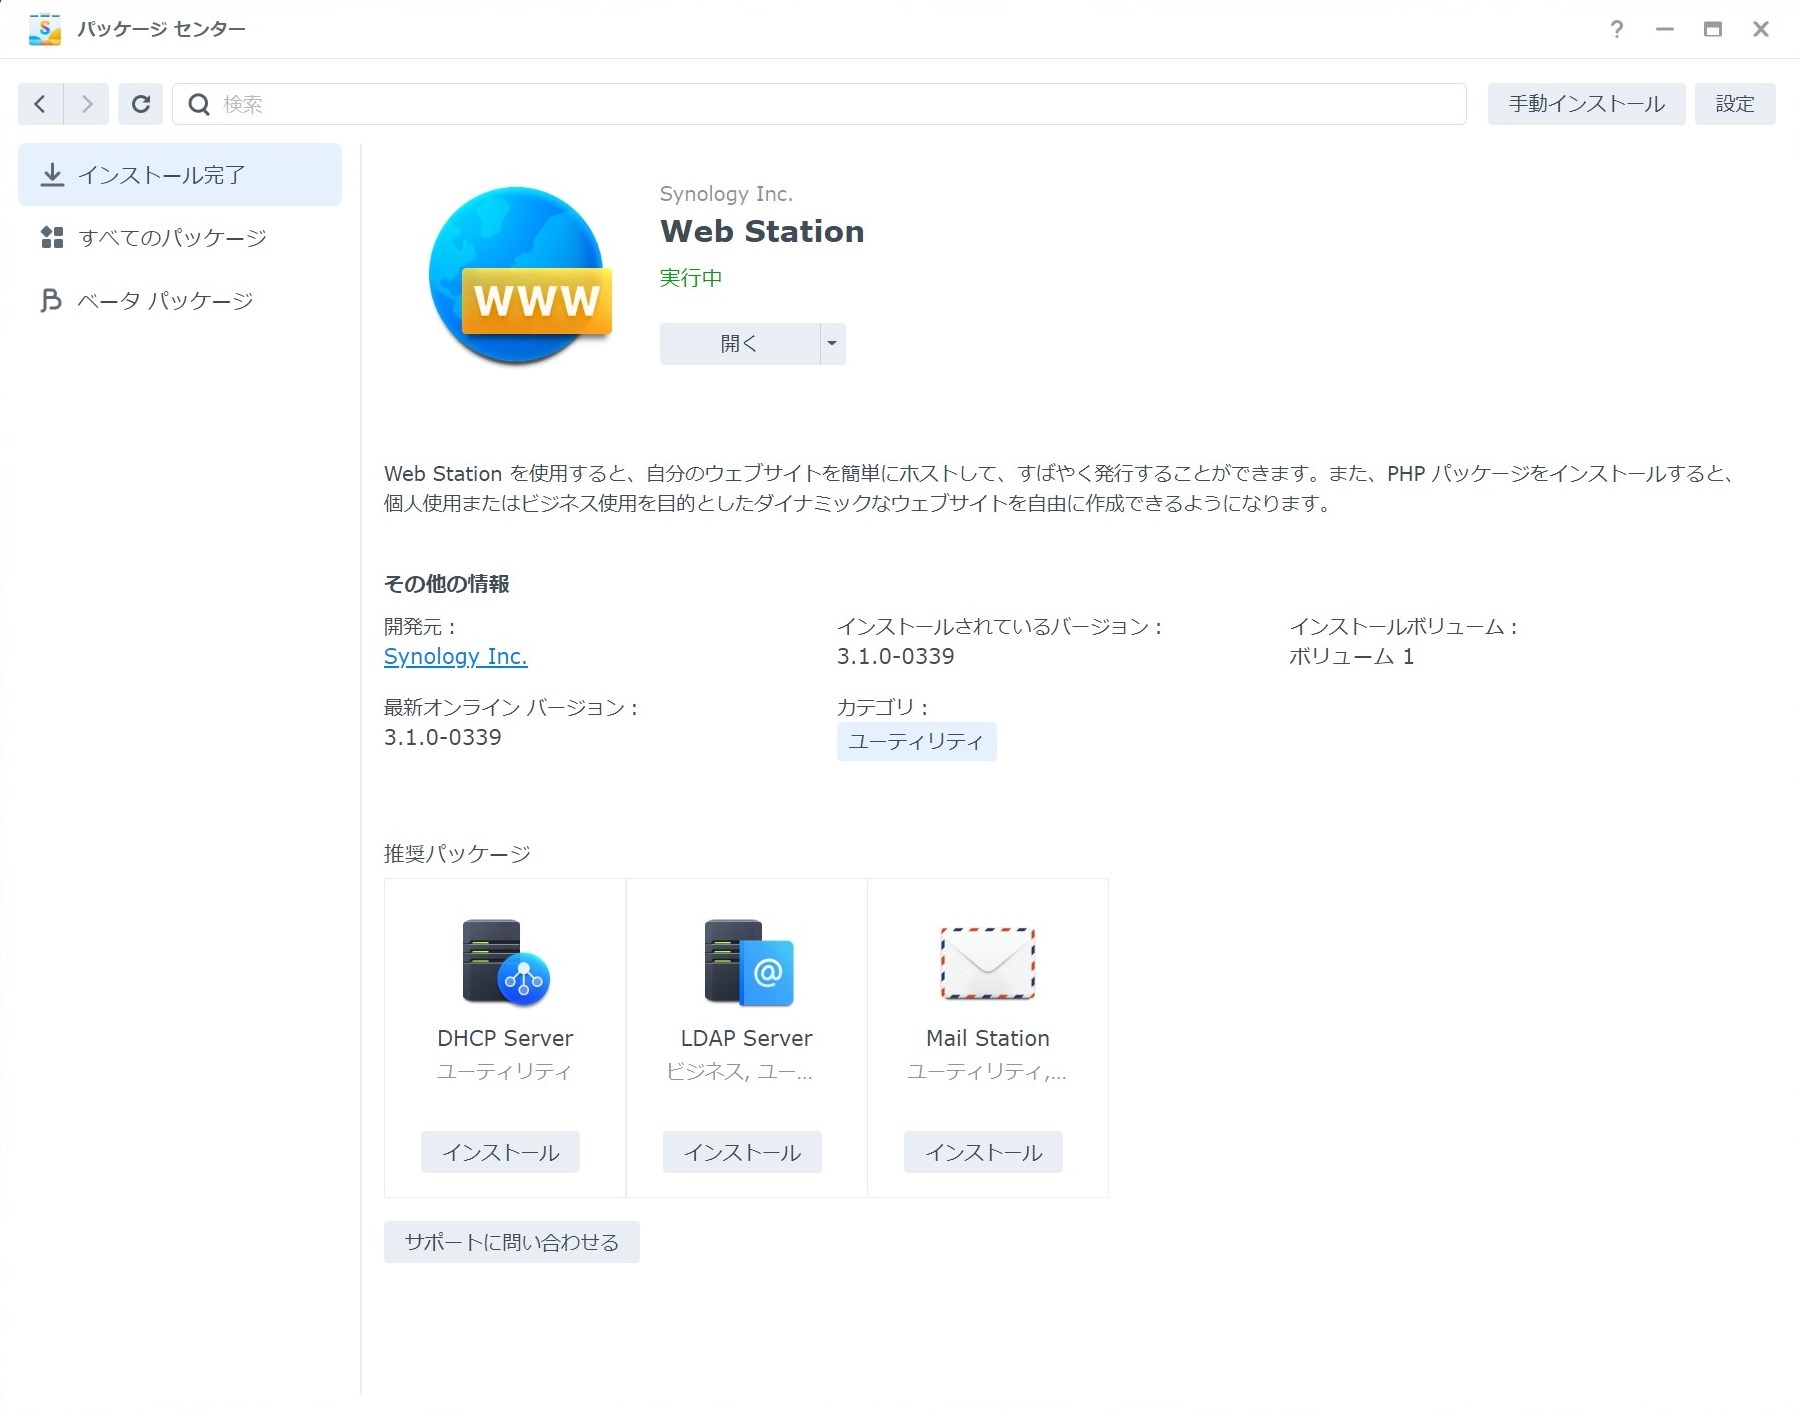Image resolution: width=1800 pixels, height=1416 pixels.
Task: Click the forward navigation arrow
Action: 87,104
